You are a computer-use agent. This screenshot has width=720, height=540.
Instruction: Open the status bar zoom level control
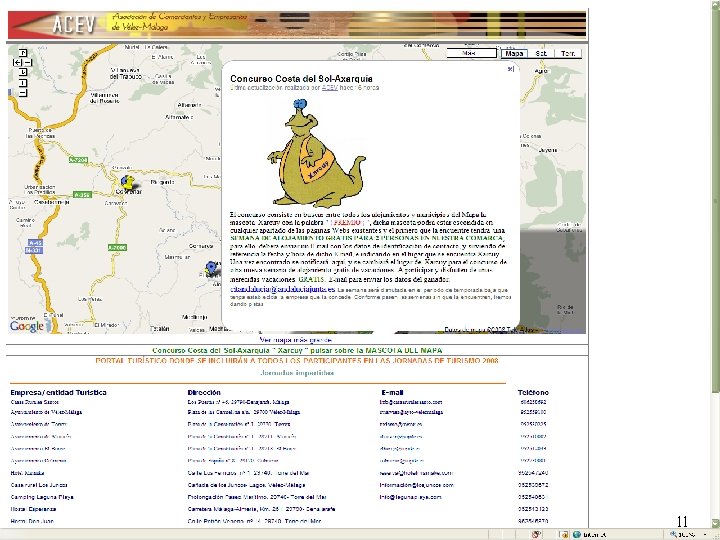(x=687, y=534)
